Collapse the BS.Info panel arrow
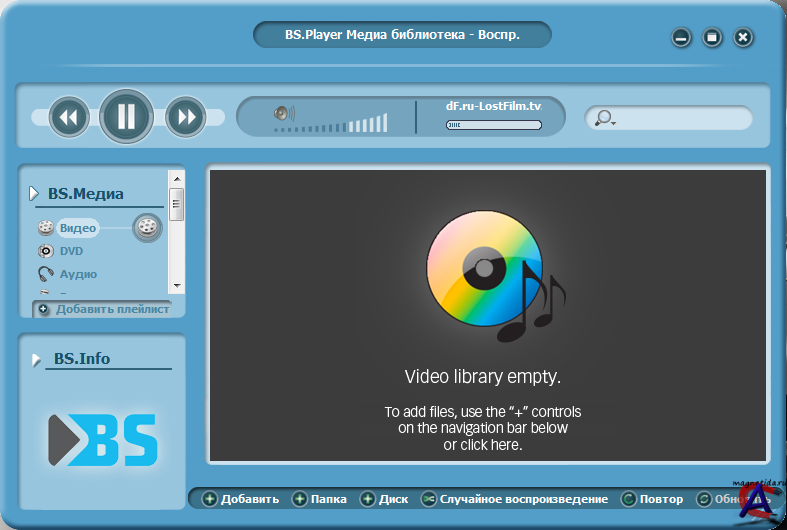Image resolution: width=787 pixels, height=530 pixels. click(36, 359)
